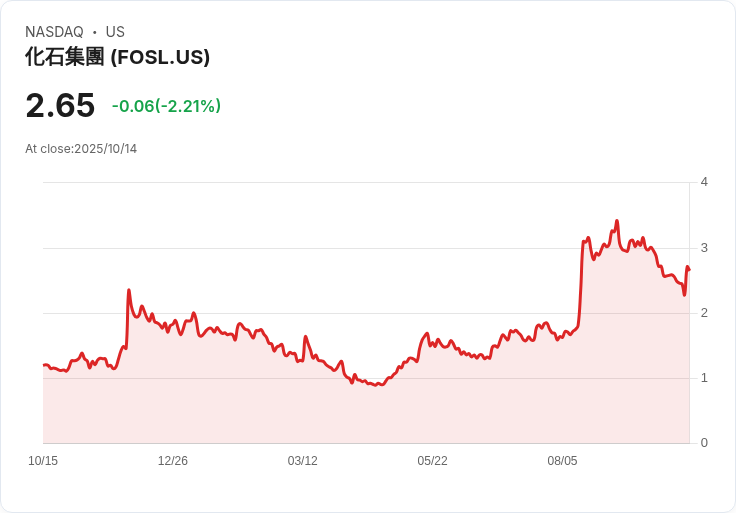The image size is (736, 513).
Task: Click the highest peak of the price line
Action: tap(617, 221)
